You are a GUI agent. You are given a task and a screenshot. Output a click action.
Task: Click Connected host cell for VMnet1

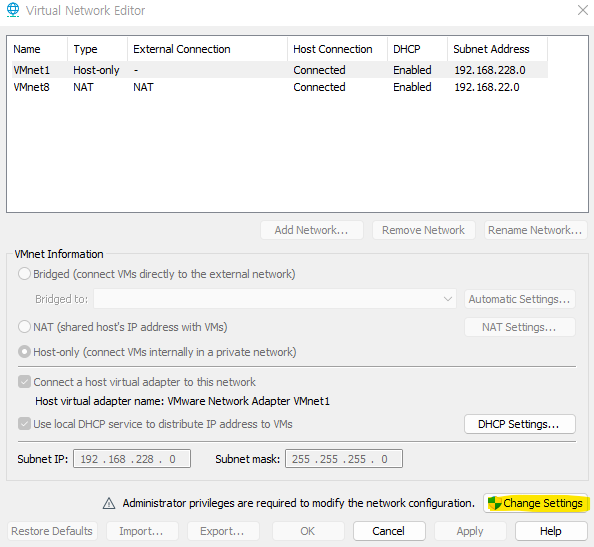point(319,70)
